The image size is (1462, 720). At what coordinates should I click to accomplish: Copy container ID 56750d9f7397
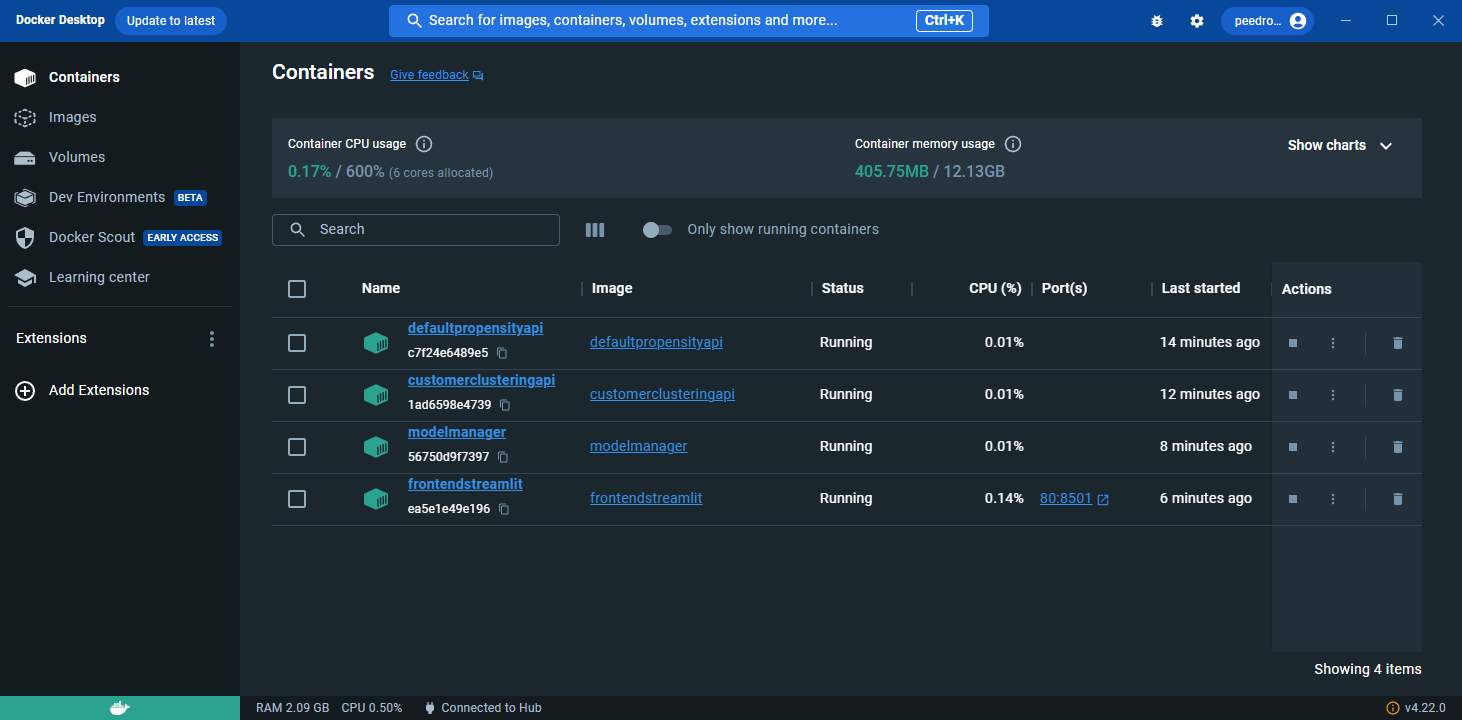503,457
